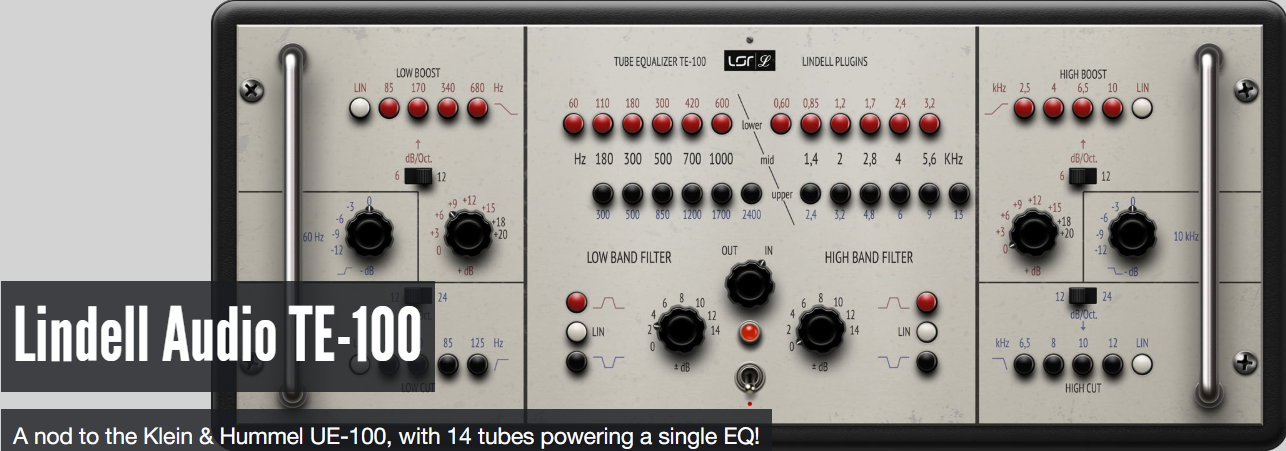This screenshot has height=451, width=1286.
Task: Select the 6,5 kHz High Boost button
Action: [x=1083, y=109]
